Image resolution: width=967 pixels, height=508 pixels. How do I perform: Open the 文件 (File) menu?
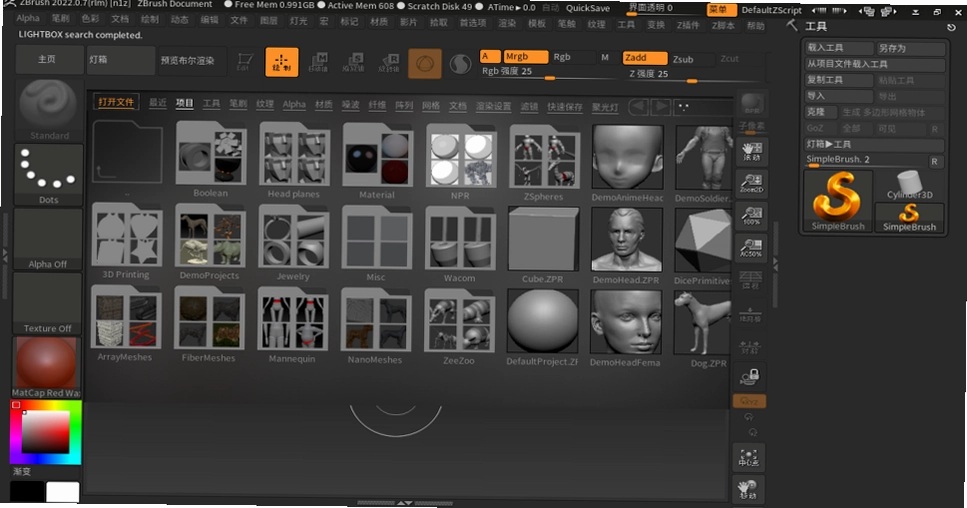point(239,20)
